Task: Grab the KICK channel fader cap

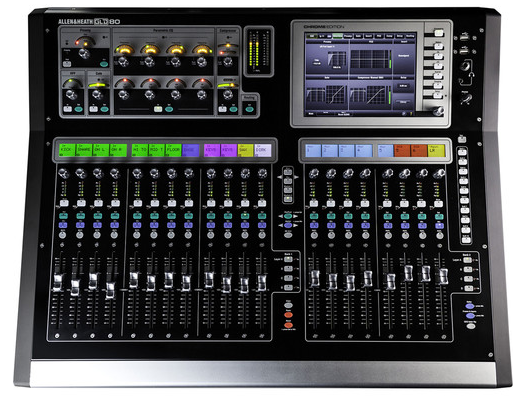Action: (58, 283)
